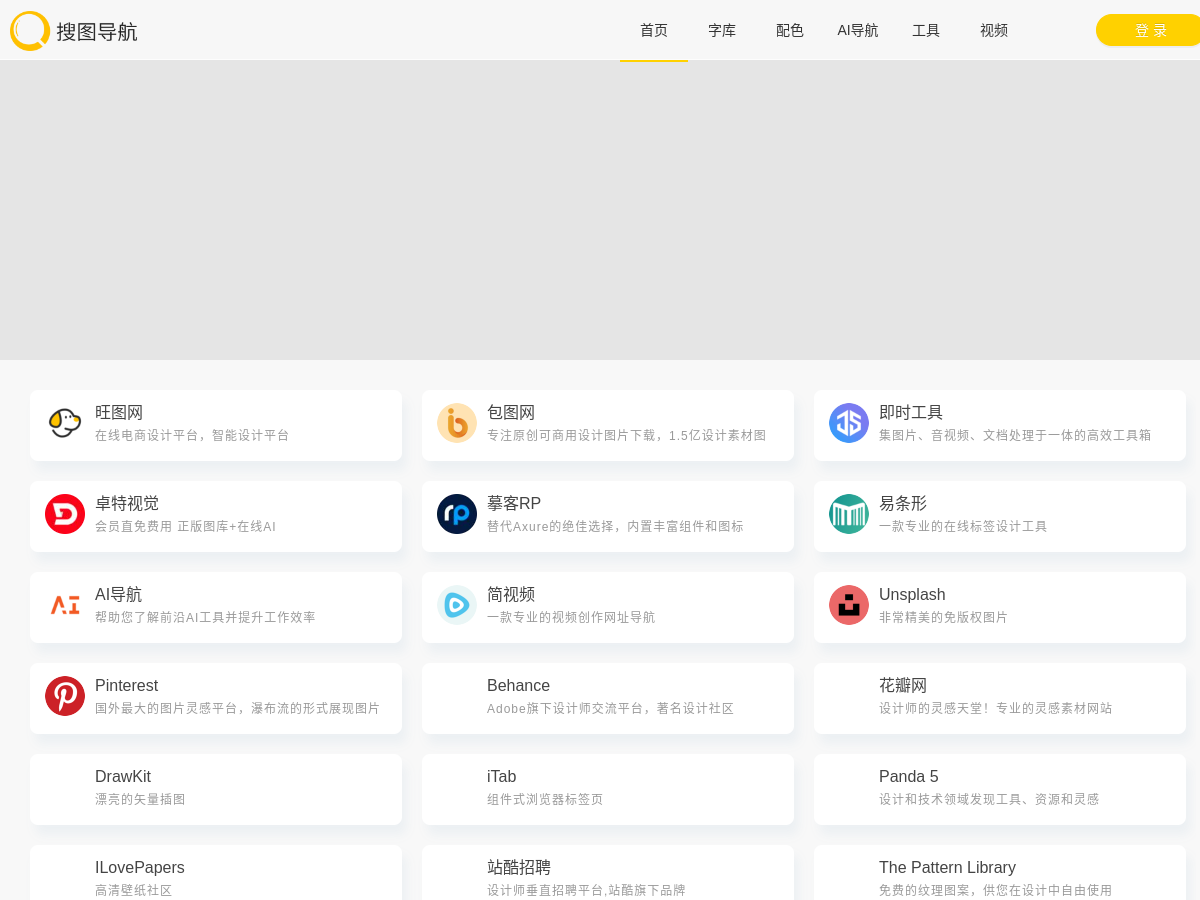Viewport: 1200px width, 900px height.
Task: Open the 首页 tab
Action: click(x=654, y=31)
